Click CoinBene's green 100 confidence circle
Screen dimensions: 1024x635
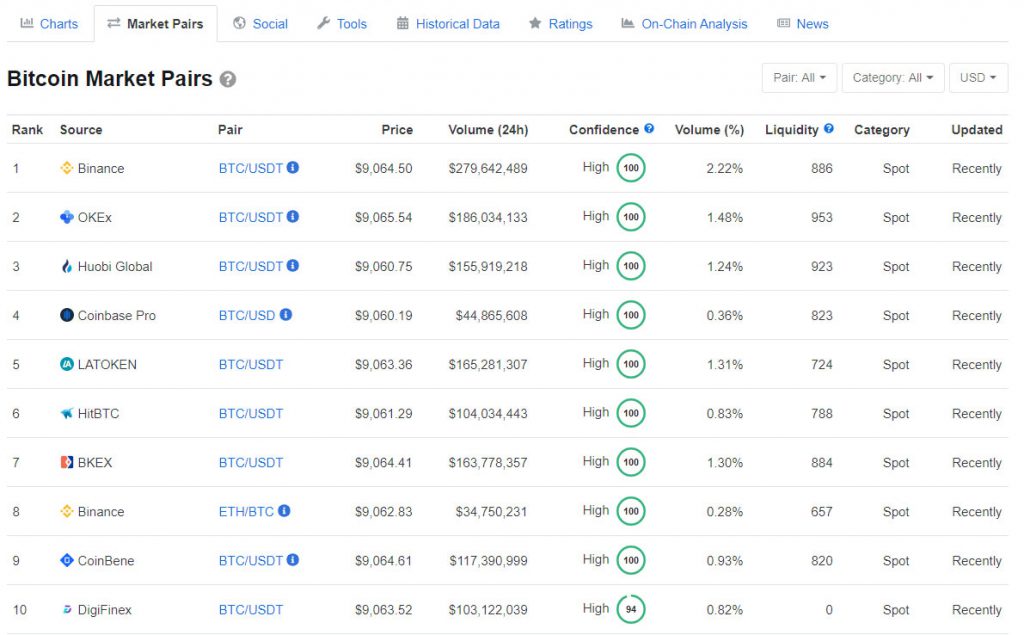point(631,560)
